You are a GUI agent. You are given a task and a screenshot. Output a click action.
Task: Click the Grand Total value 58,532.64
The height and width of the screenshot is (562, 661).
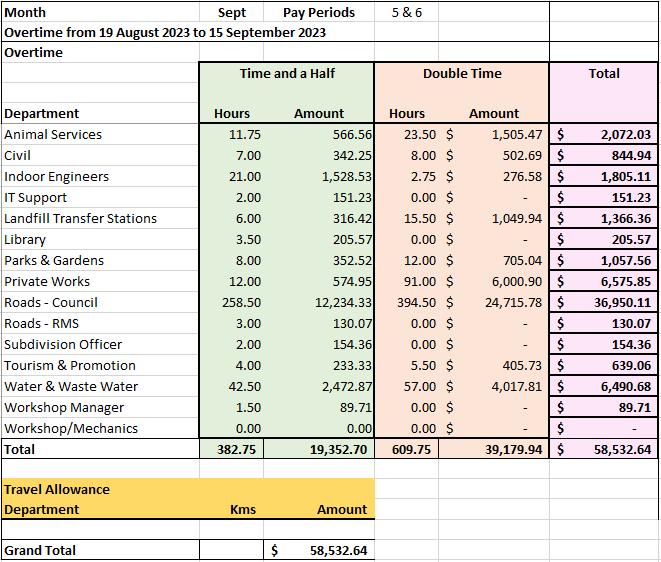point(319,550)
